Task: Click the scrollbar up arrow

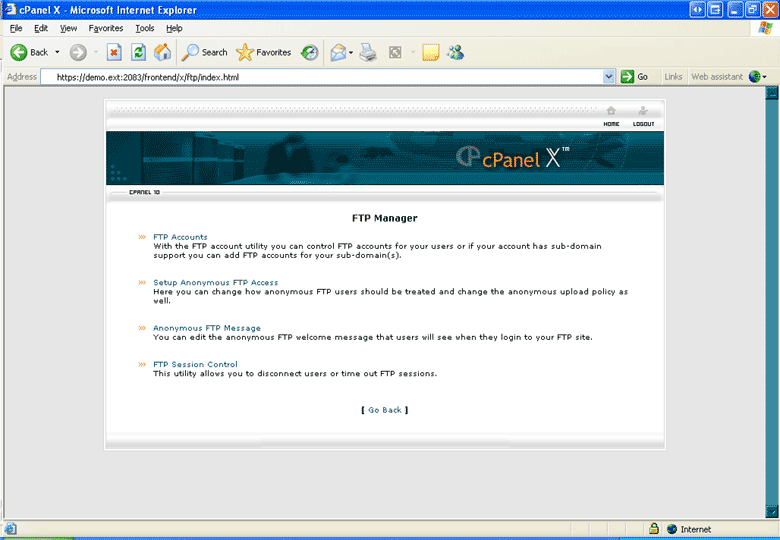Action: (772, 92)
